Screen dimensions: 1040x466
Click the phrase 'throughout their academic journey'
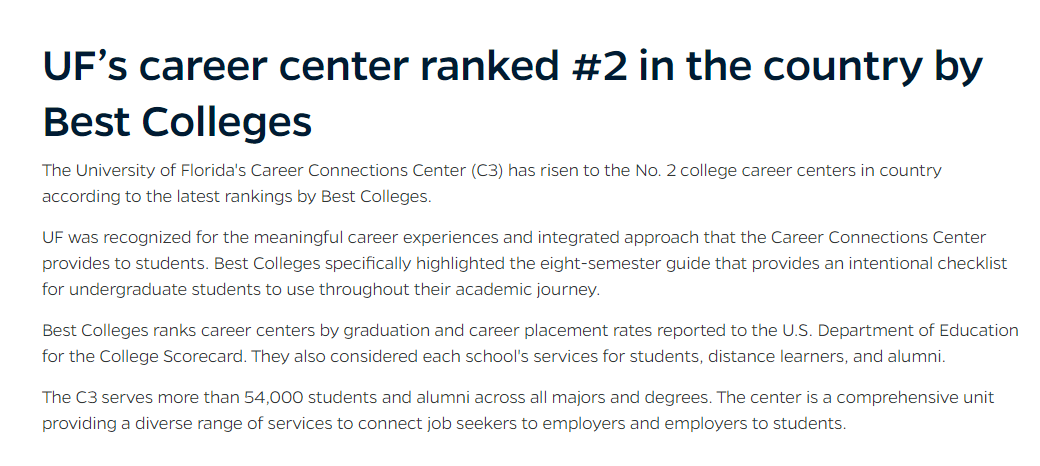click(459, 290)
